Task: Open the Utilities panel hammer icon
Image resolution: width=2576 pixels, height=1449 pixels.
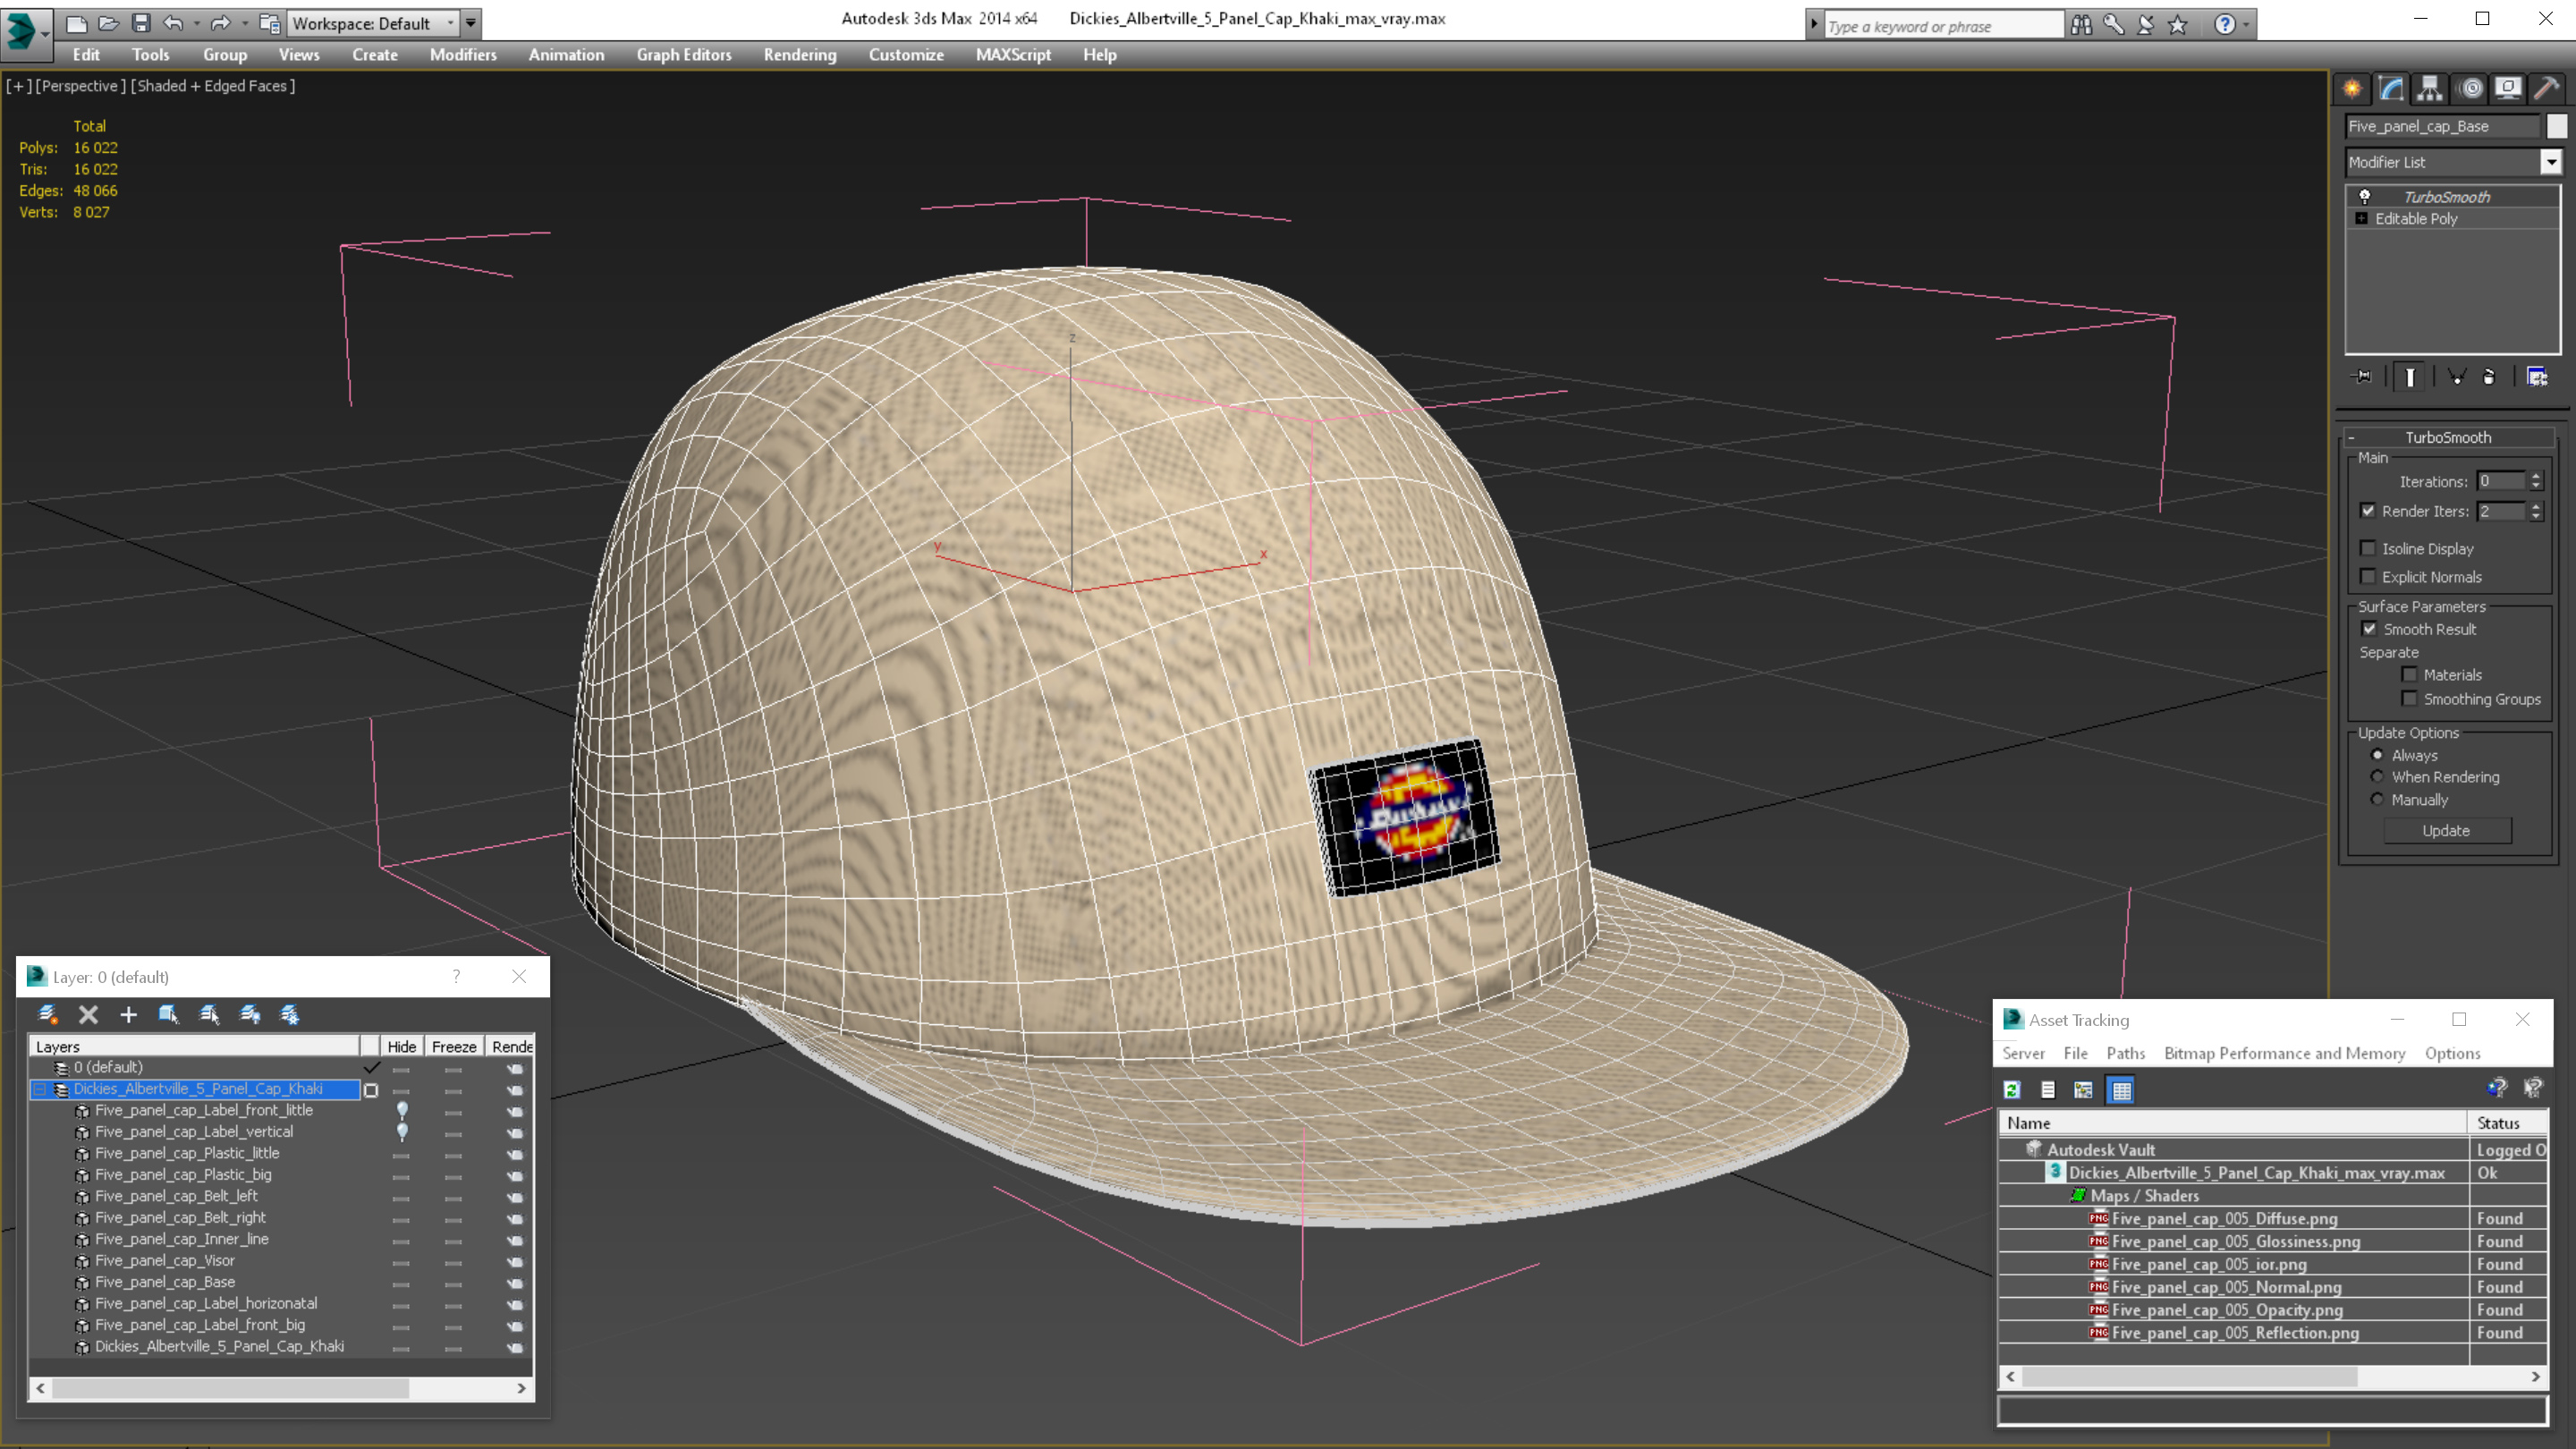Action: [x=2546, y=89]
